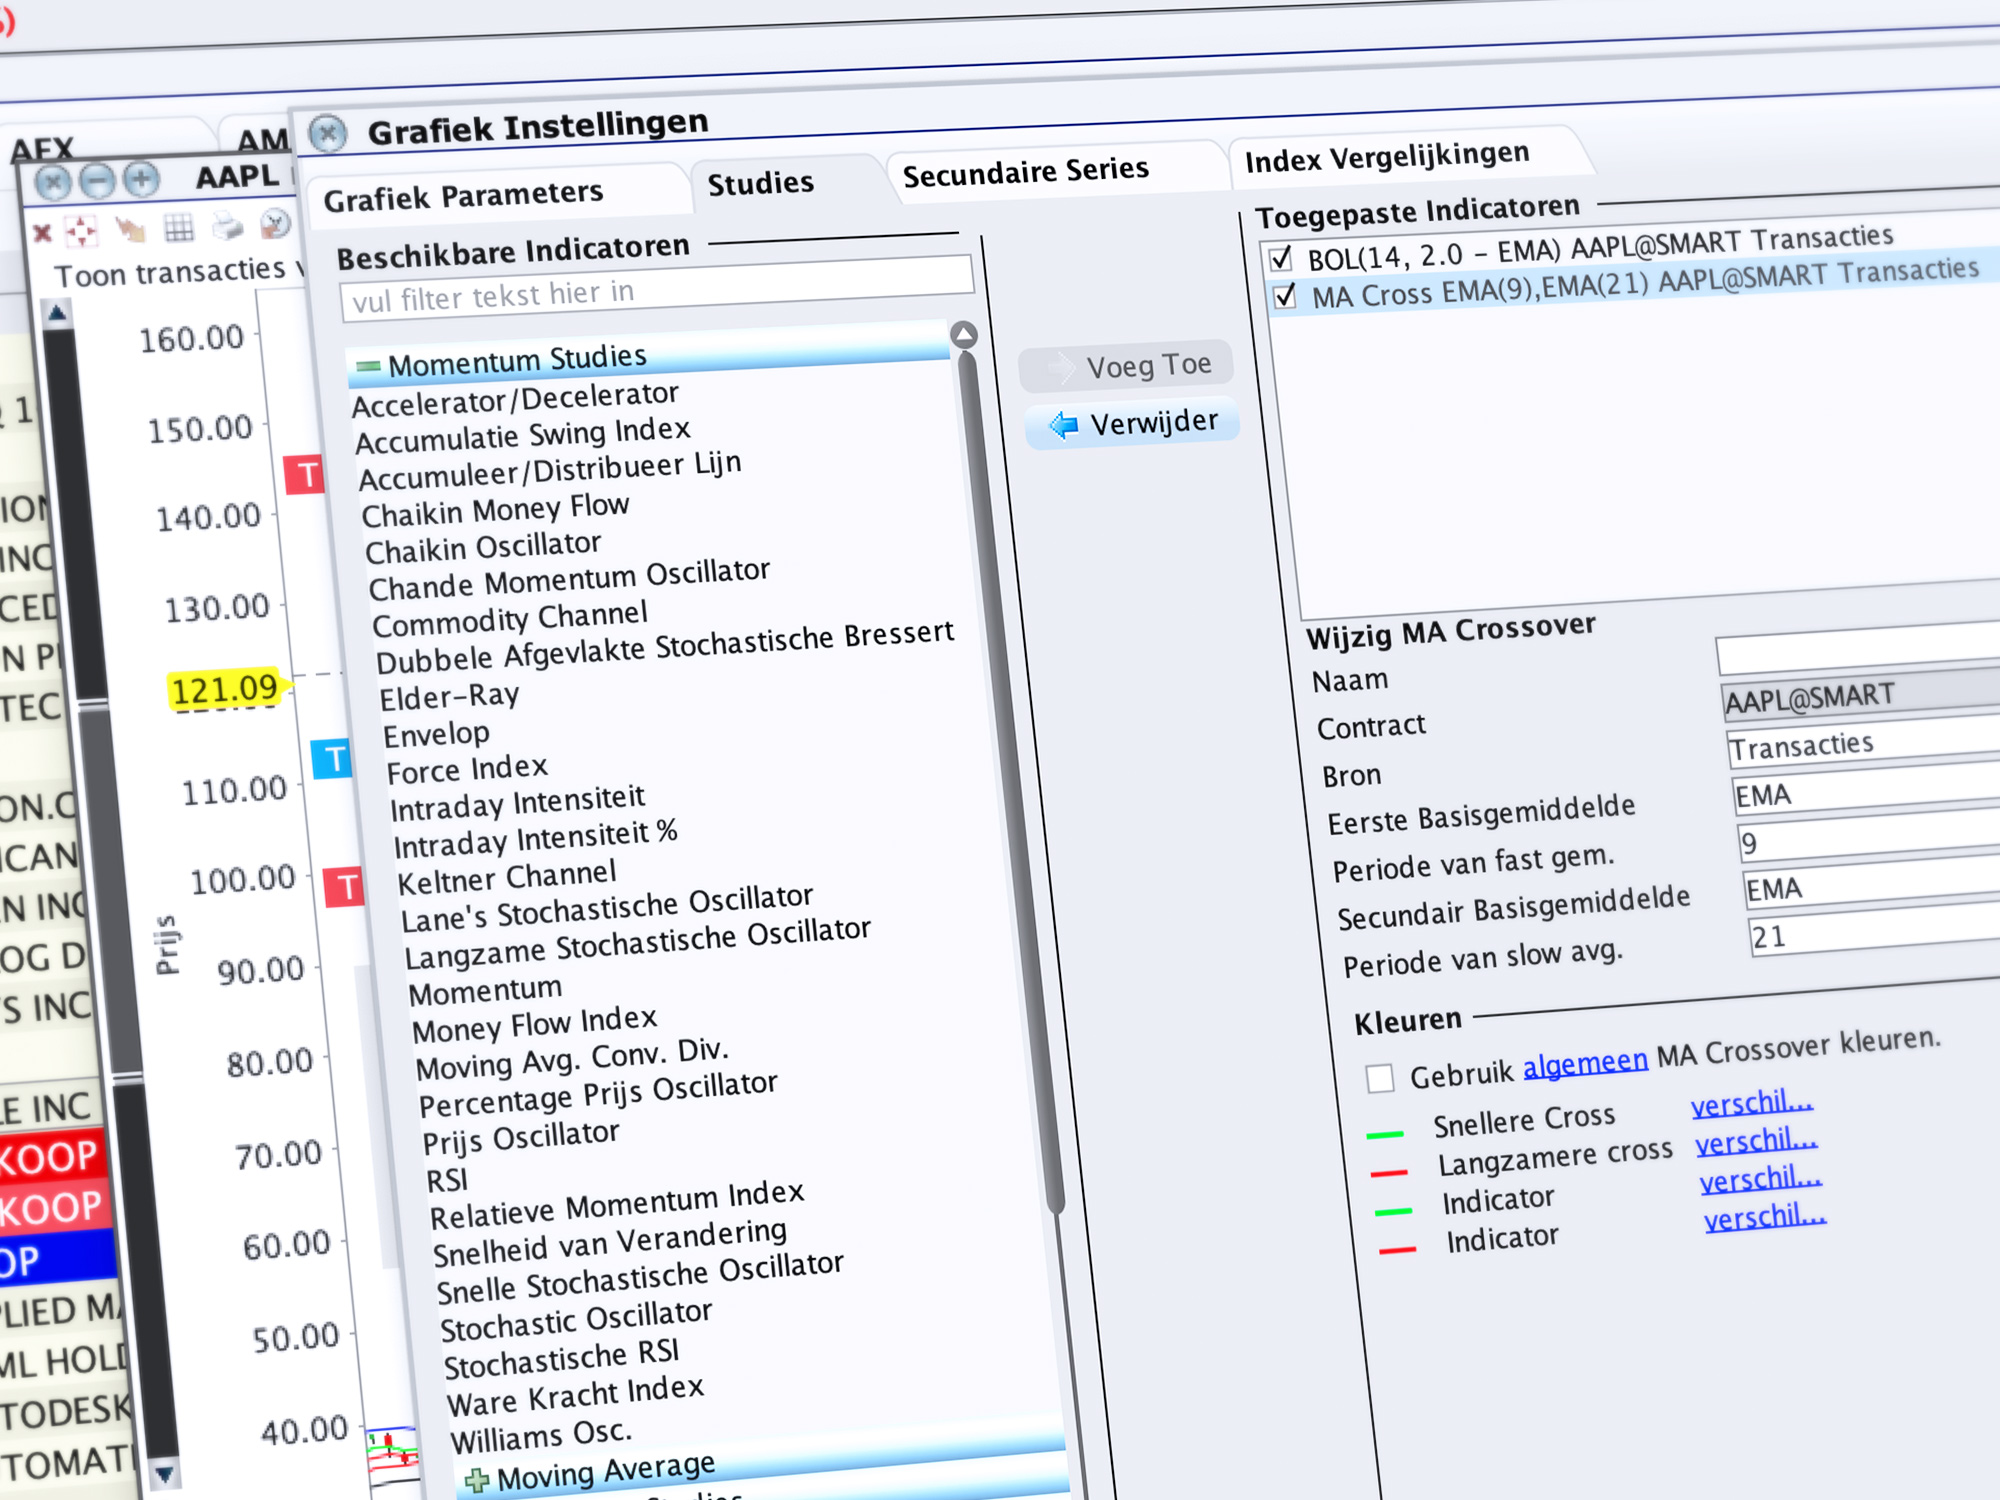Click the red Indicator color swatch
Viewport: 2000px width, 1500px height.
[1397, 1250]
